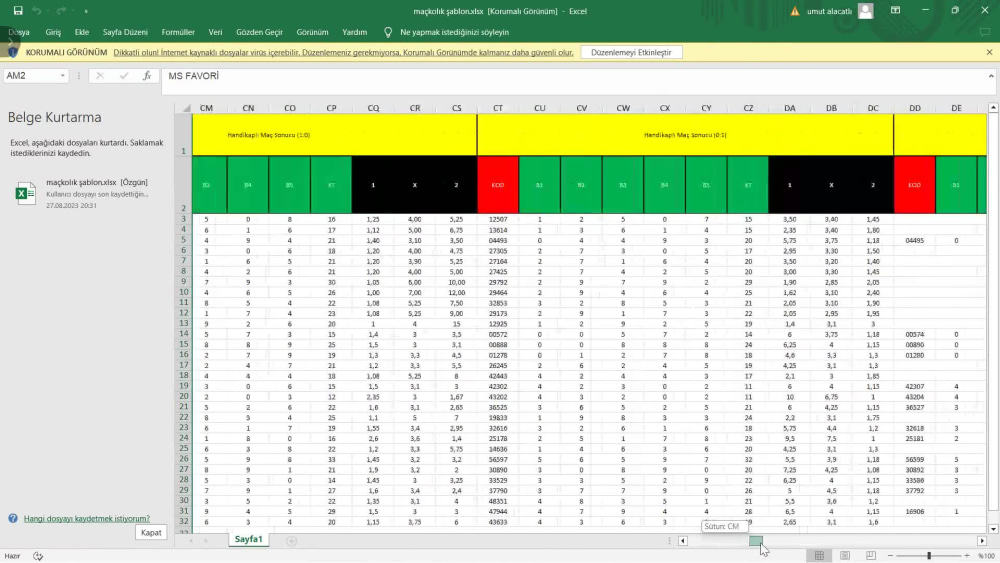Select row header 14

point(184,333)
